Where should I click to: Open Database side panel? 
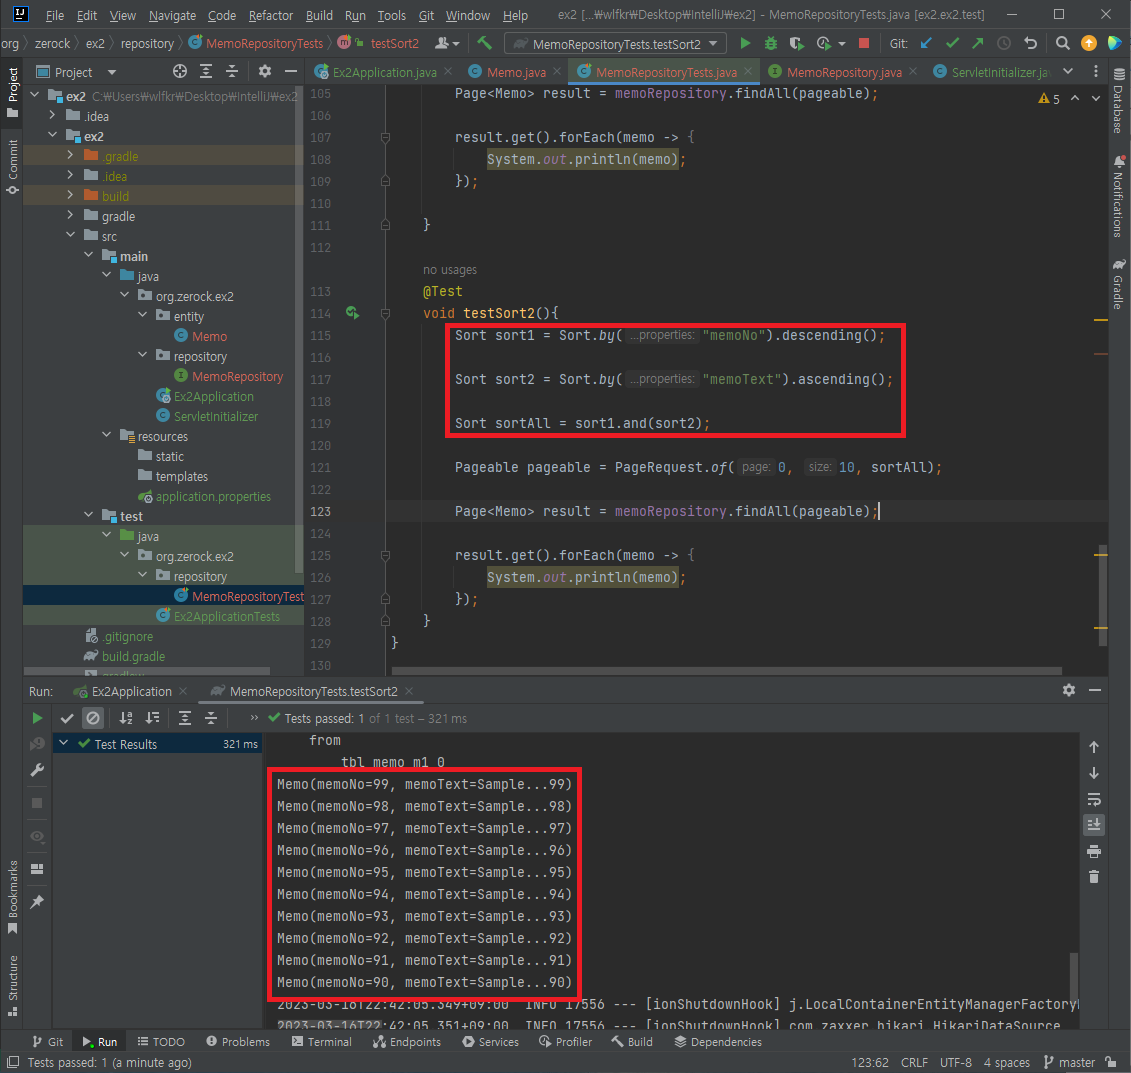(x=1119, y=100)
